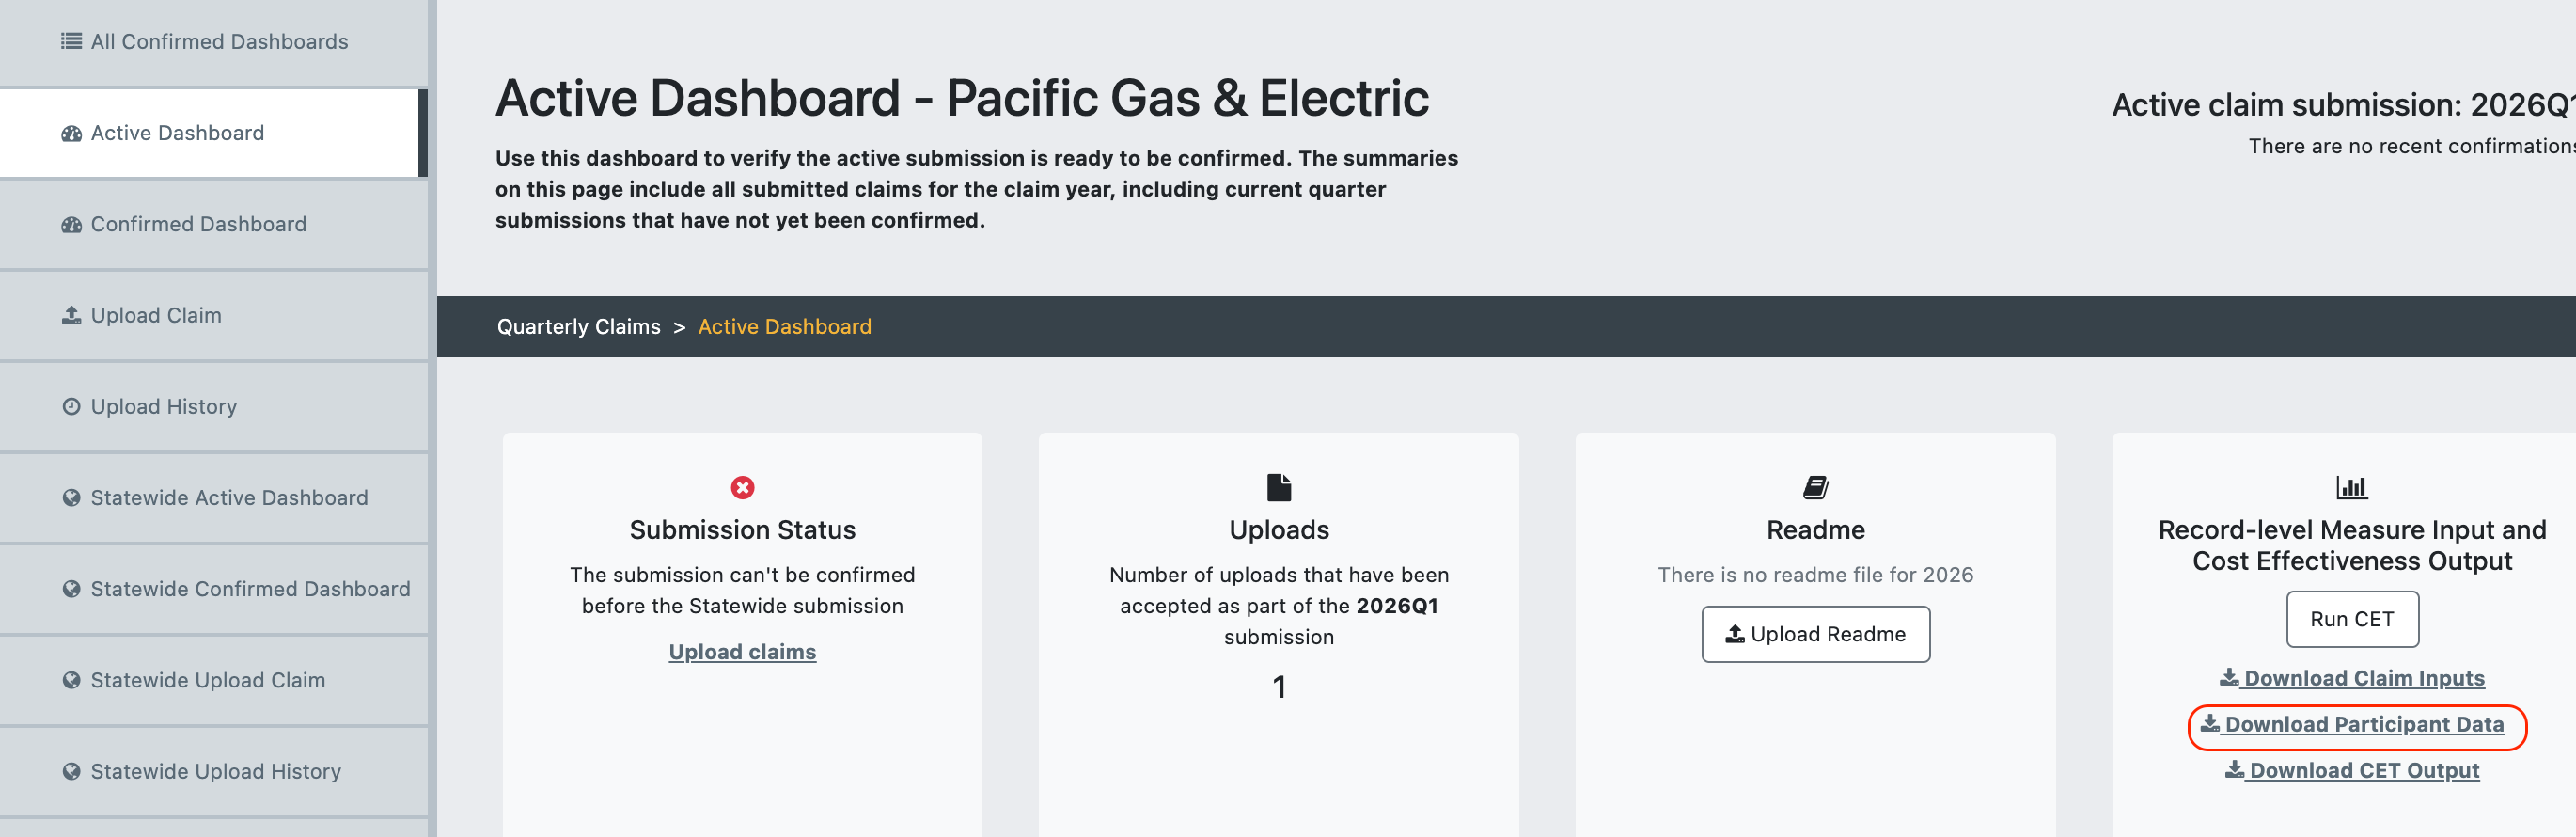Screen dimensions: 2576x837
Task: Follow the Upload claims link
Action: 742,652
